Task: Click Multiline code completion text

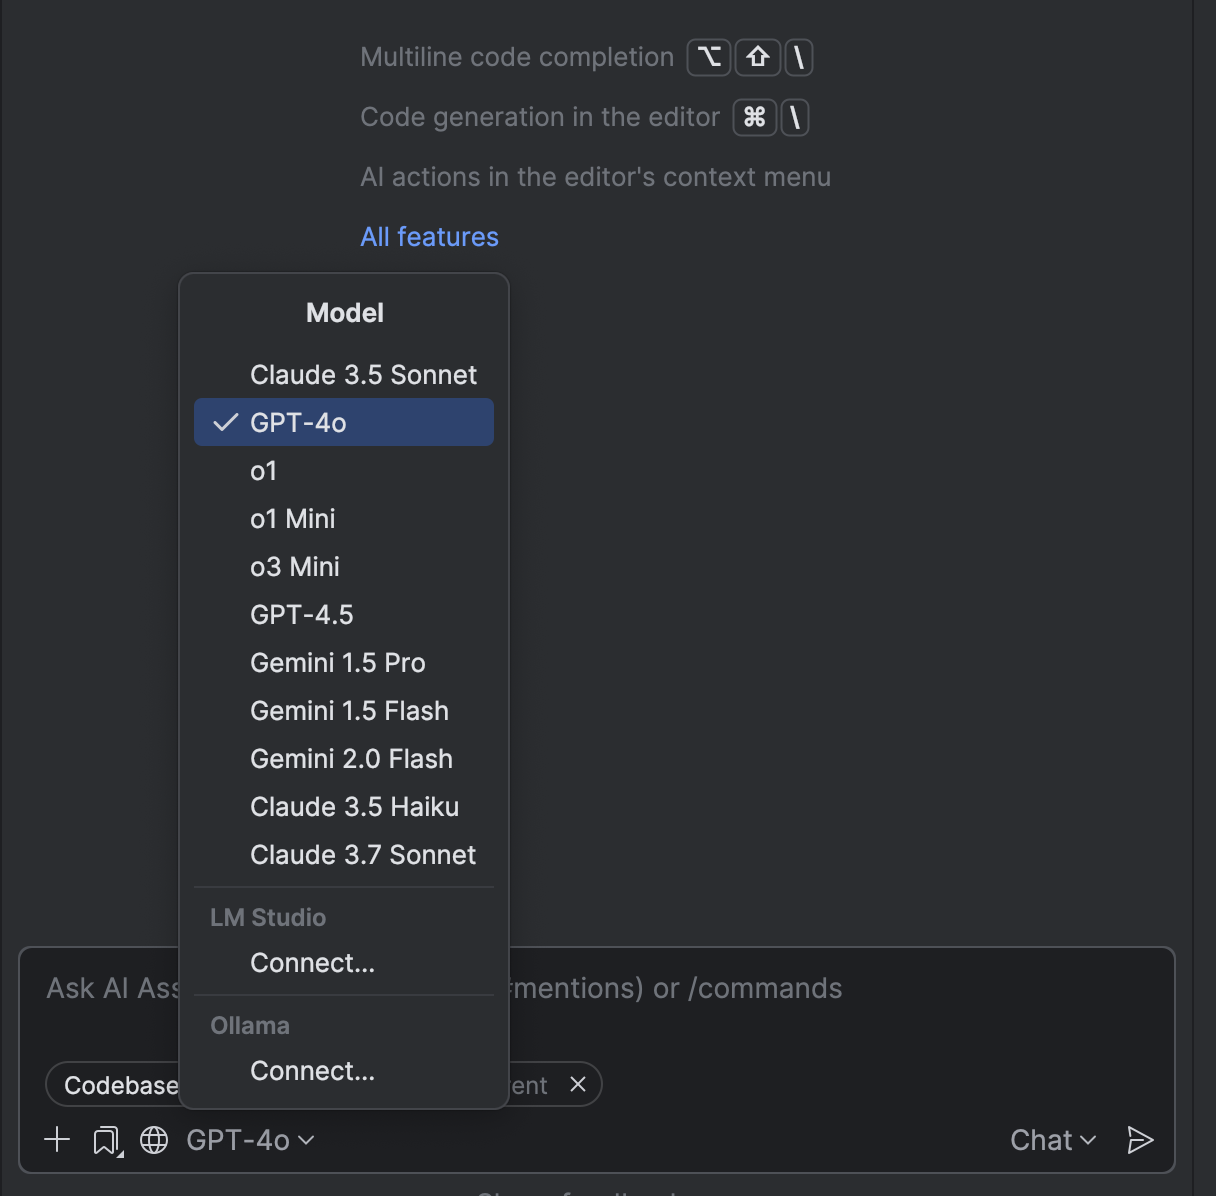Action: click(x=517, y=57)
